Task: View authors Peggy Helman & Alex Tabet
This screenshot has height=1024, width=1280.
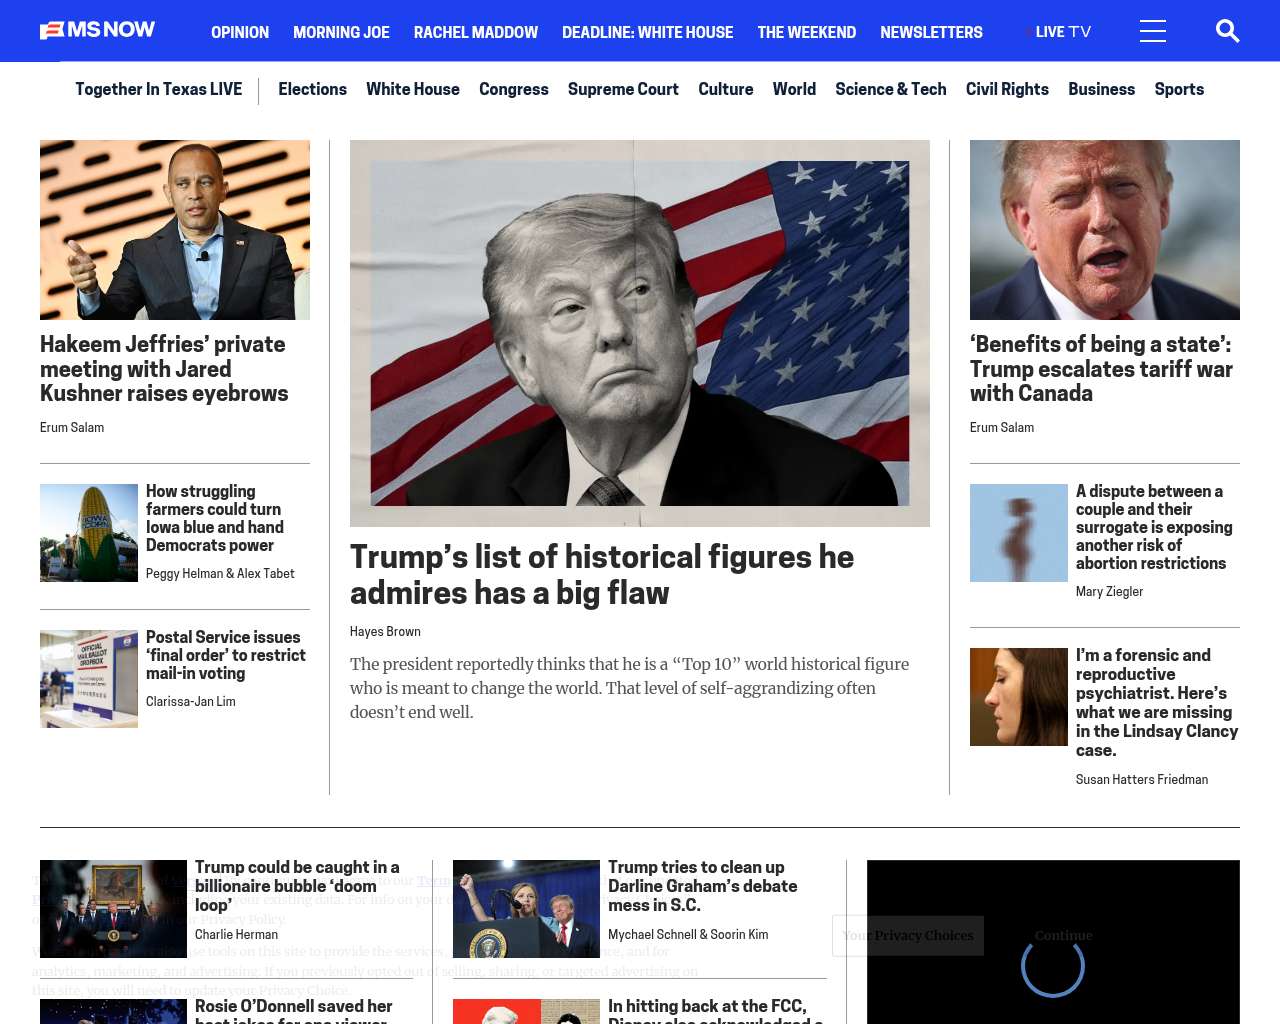Action: [x=220, y=573]
